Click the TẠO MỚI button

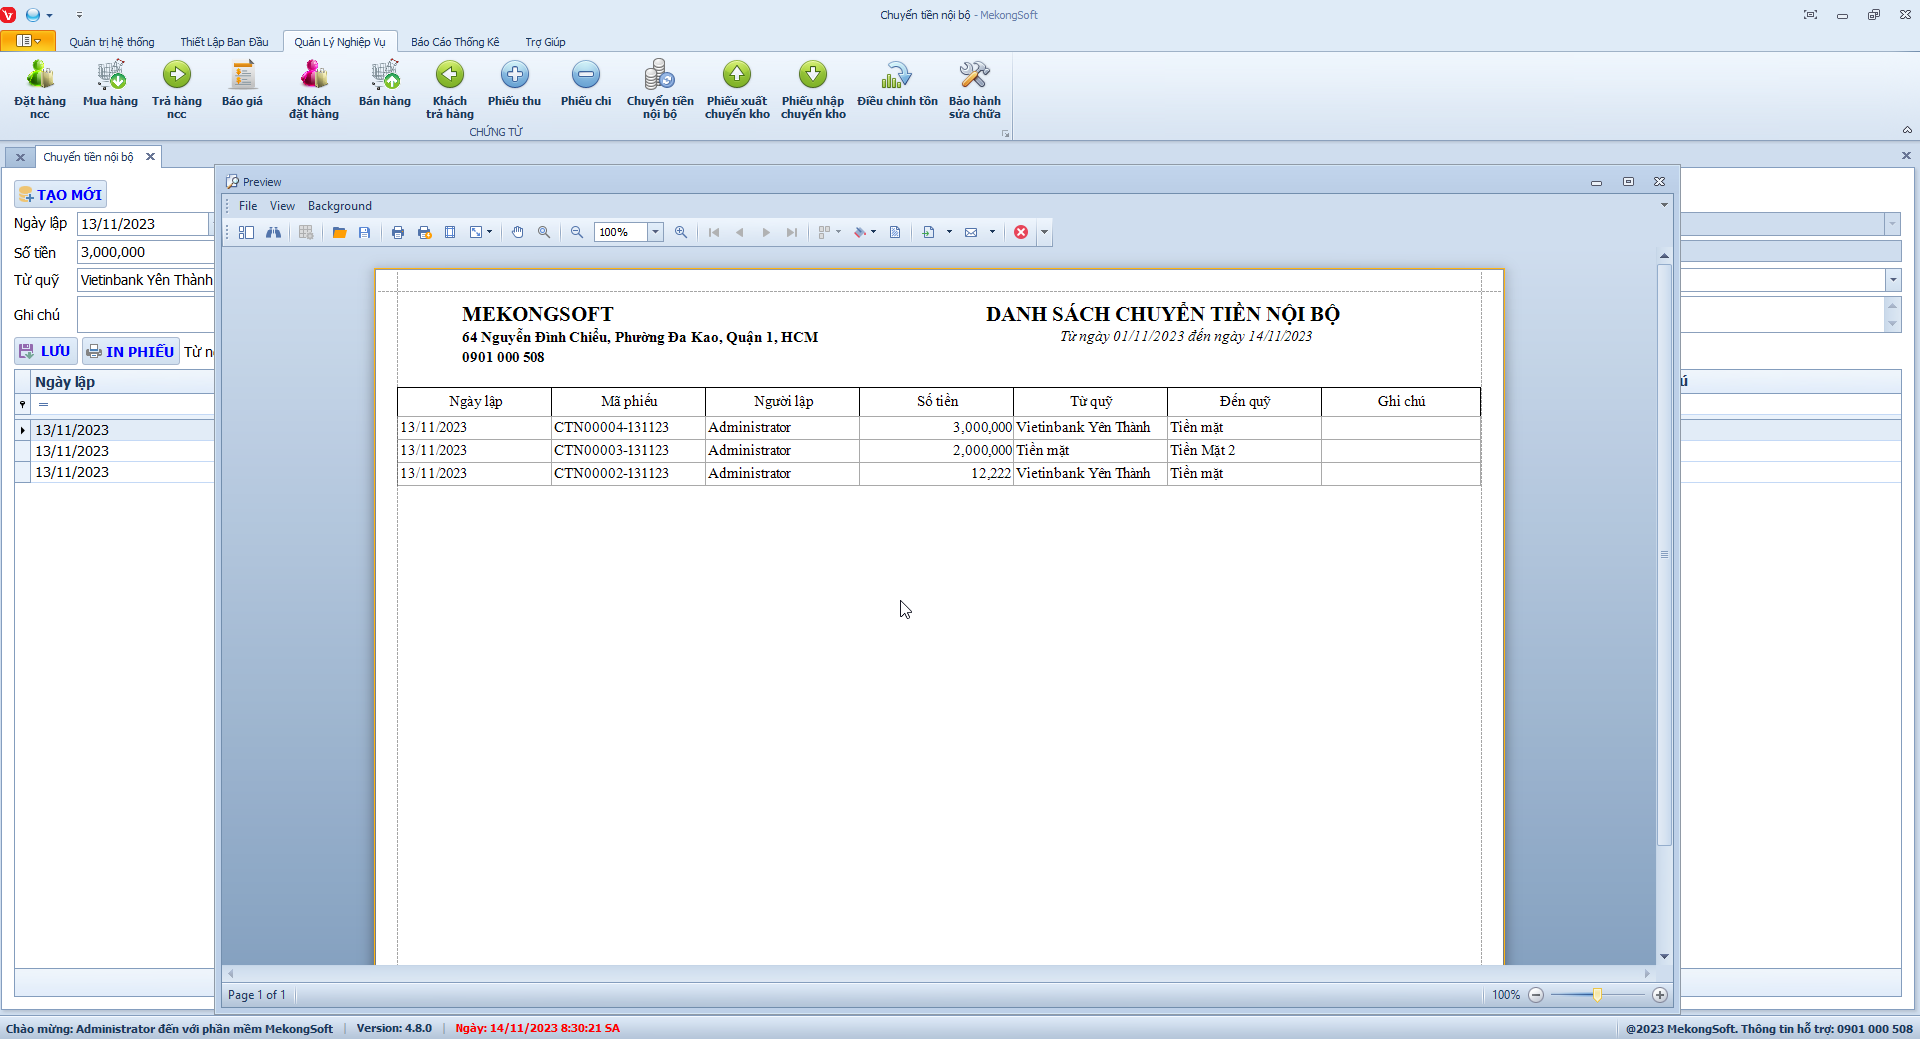point(61,195)
